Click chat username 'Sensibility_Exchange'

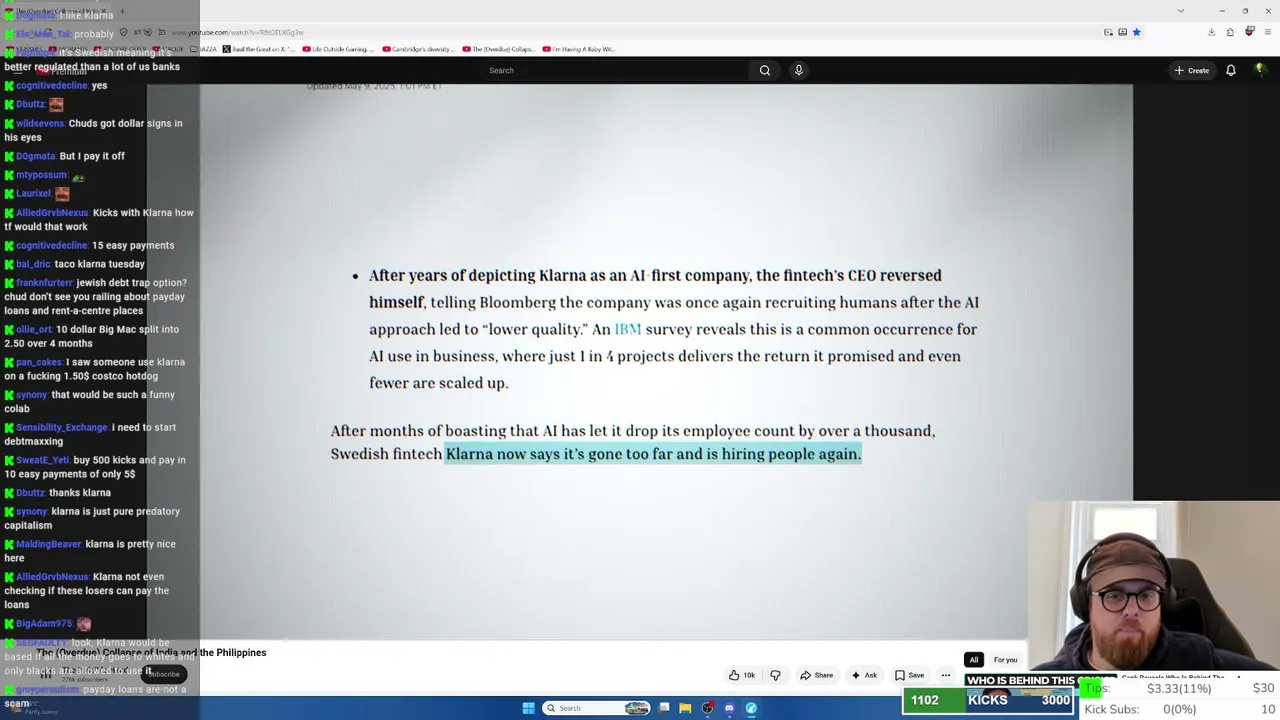[62, 428]
